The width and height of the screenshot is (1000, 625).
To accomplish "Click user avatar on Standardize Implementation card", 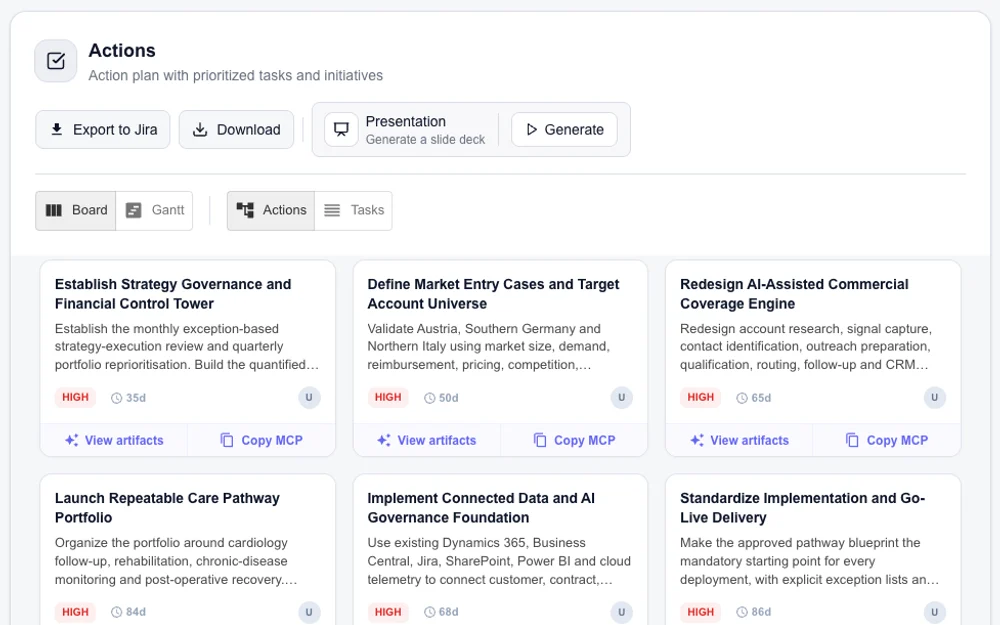I will pos(935,612).
